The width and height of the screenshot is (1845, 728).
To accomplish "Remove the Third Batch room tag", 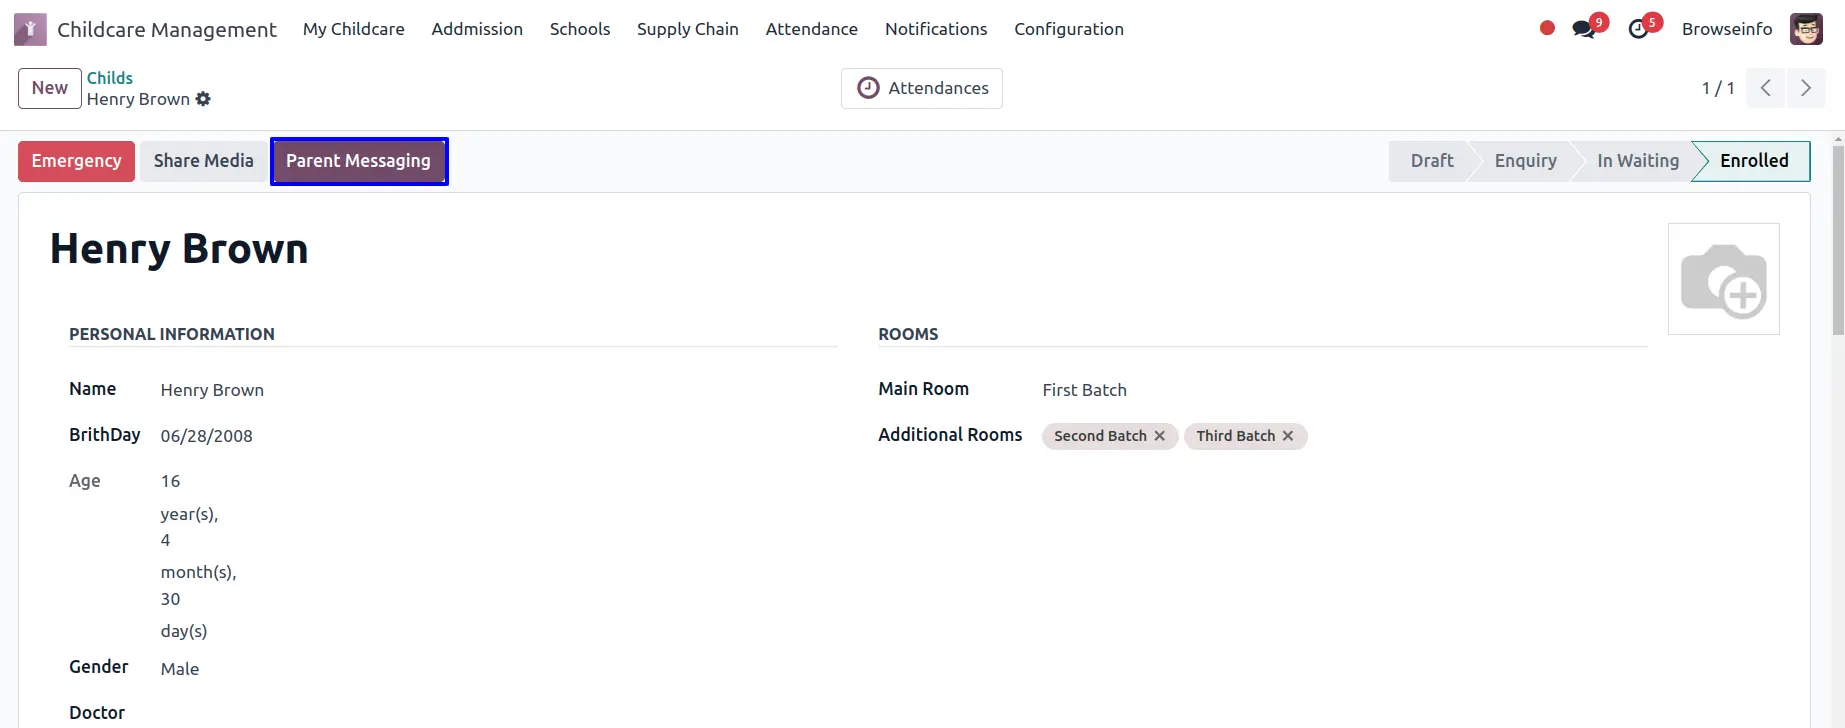I will tap(1288, 436).
